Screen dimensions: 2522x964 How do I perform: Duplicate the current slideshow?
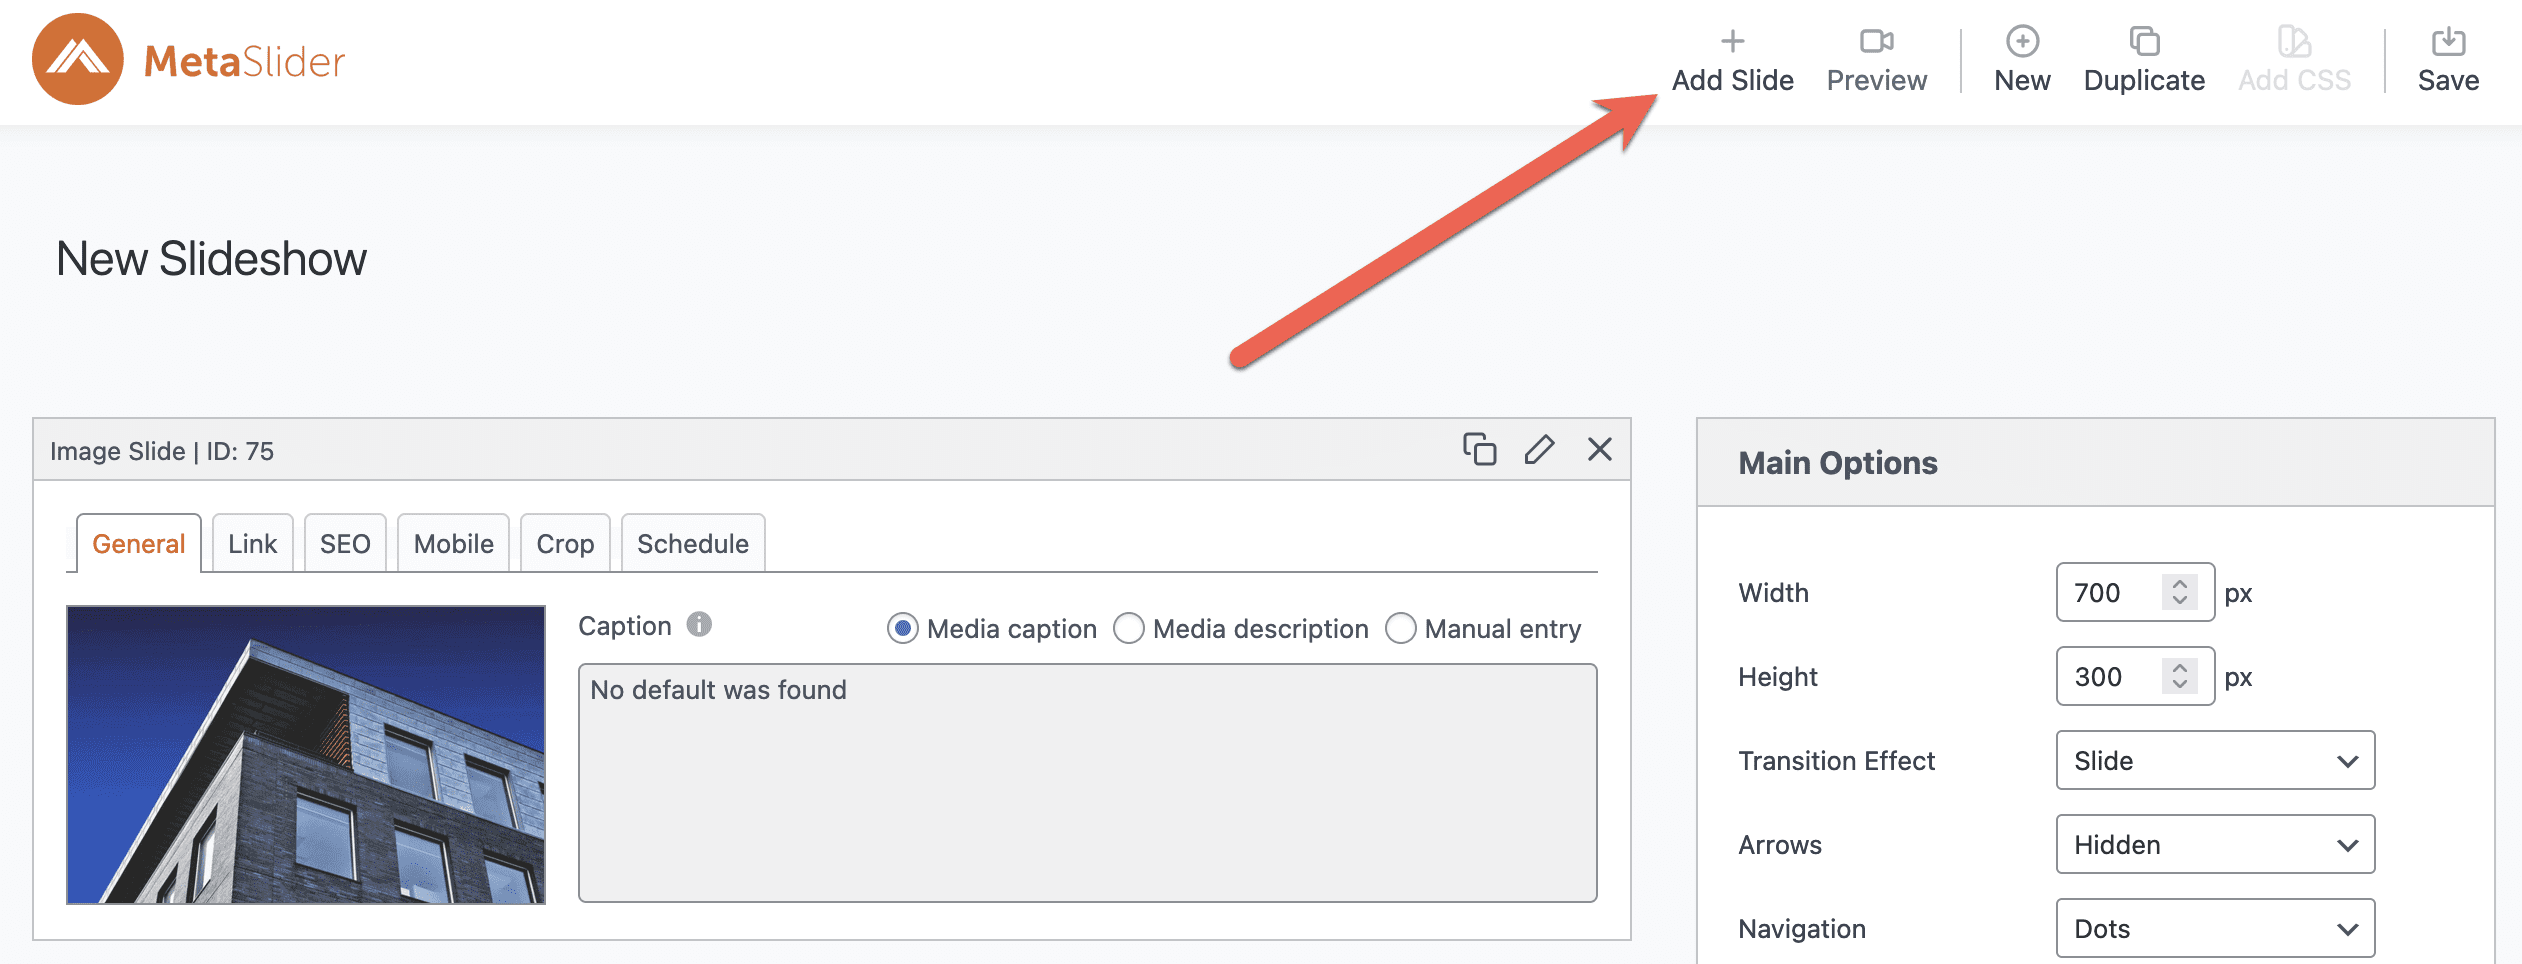pos(2143,60)
